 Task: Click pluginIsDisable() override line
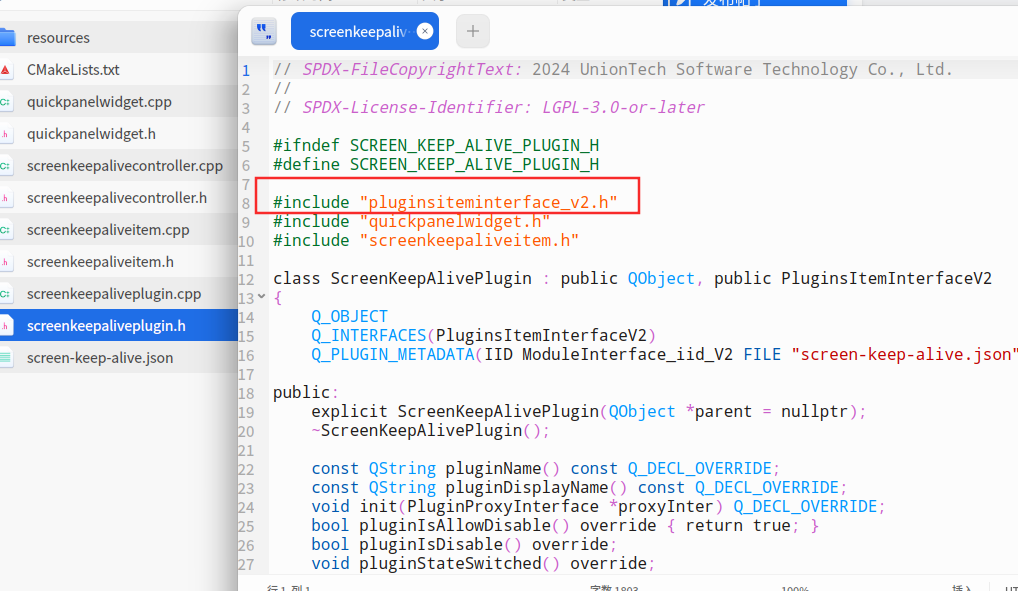[464, 545]
